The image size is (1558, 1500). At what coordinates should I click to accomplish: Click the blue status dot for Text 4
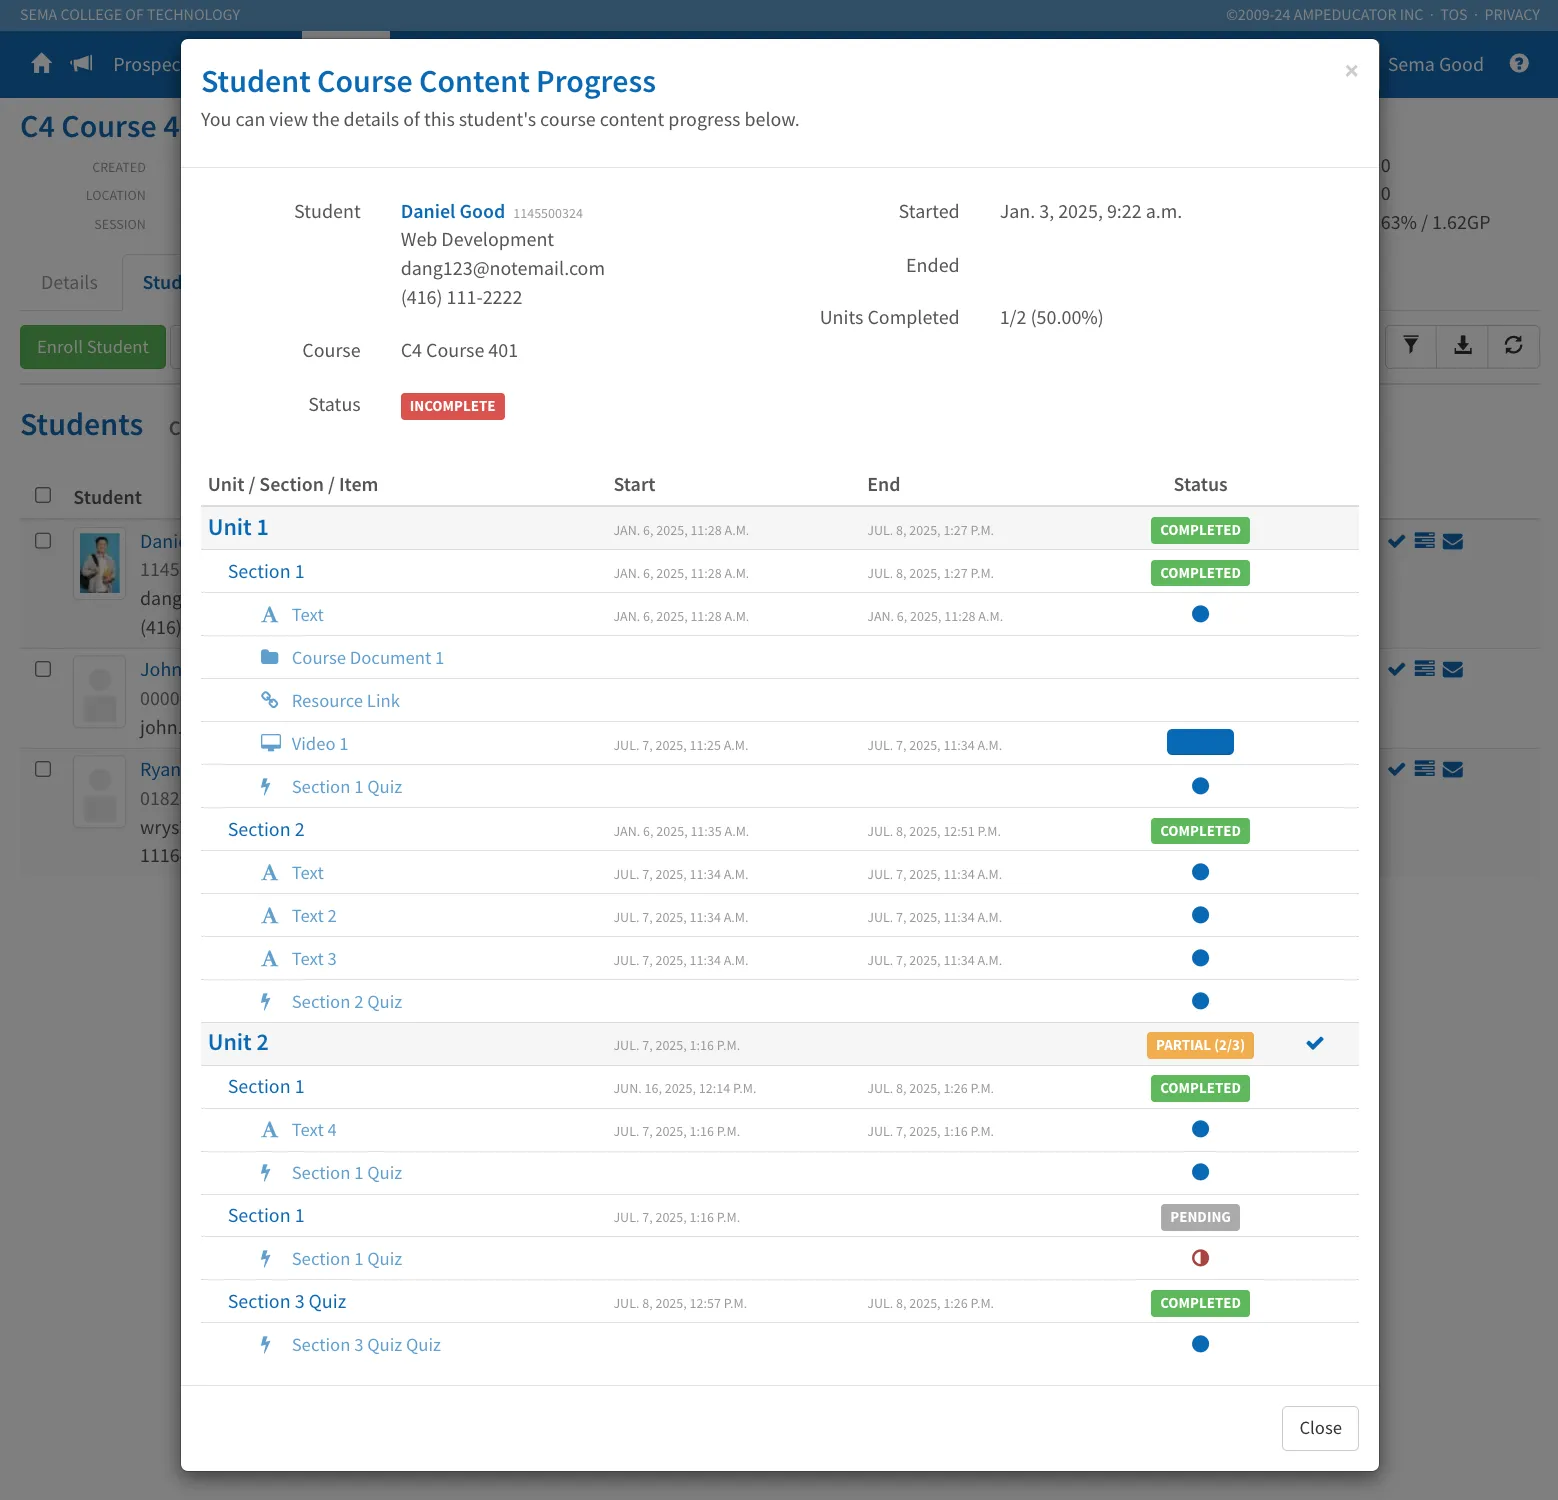1201,1129
